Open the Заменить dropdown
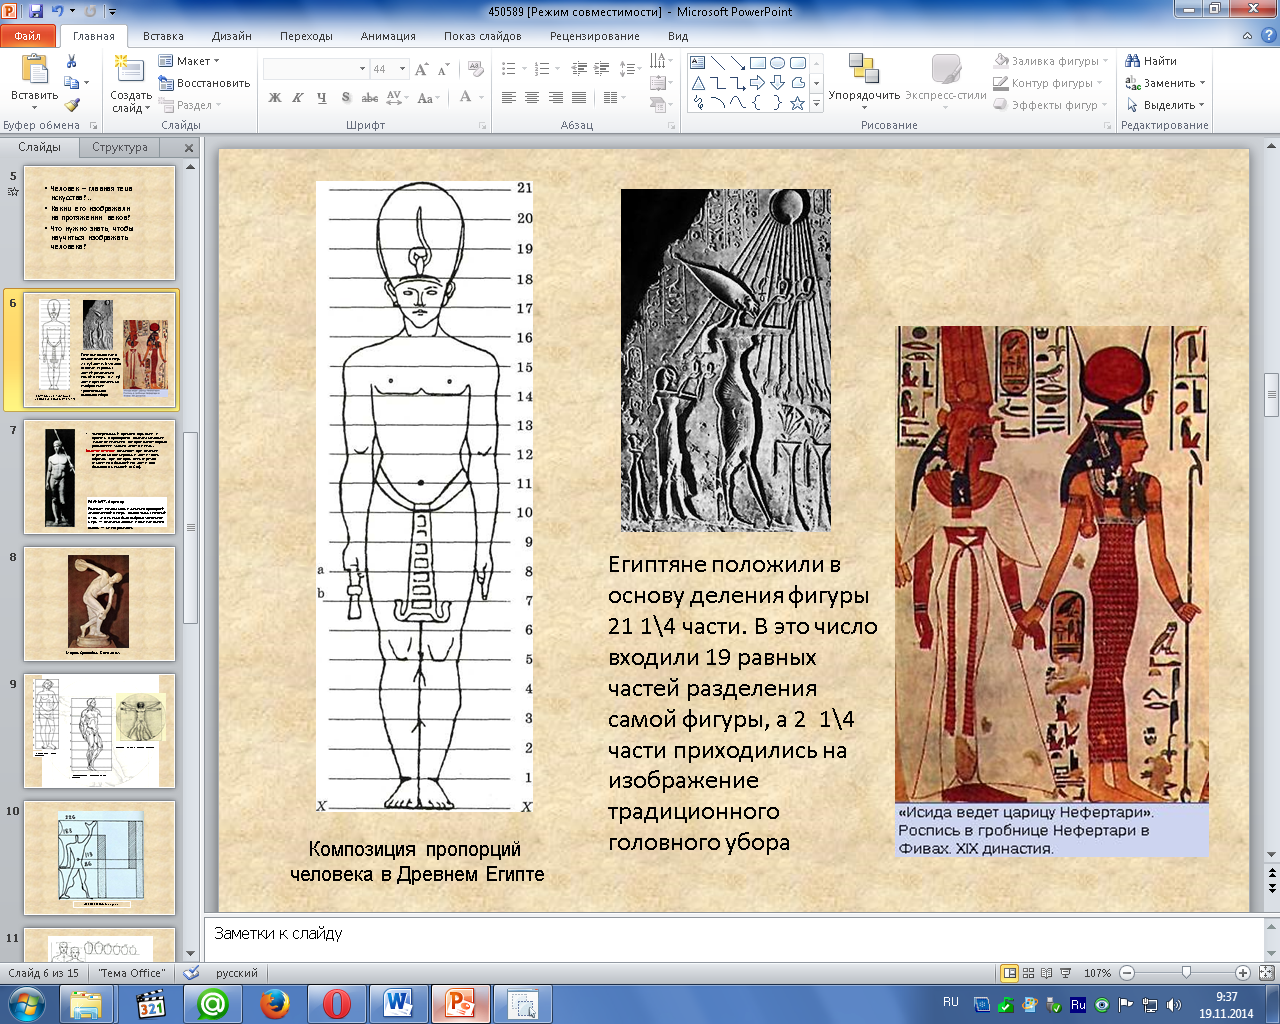Image resolution: width=1280 pixels, height=1024 pixels. pos(1166,83)
